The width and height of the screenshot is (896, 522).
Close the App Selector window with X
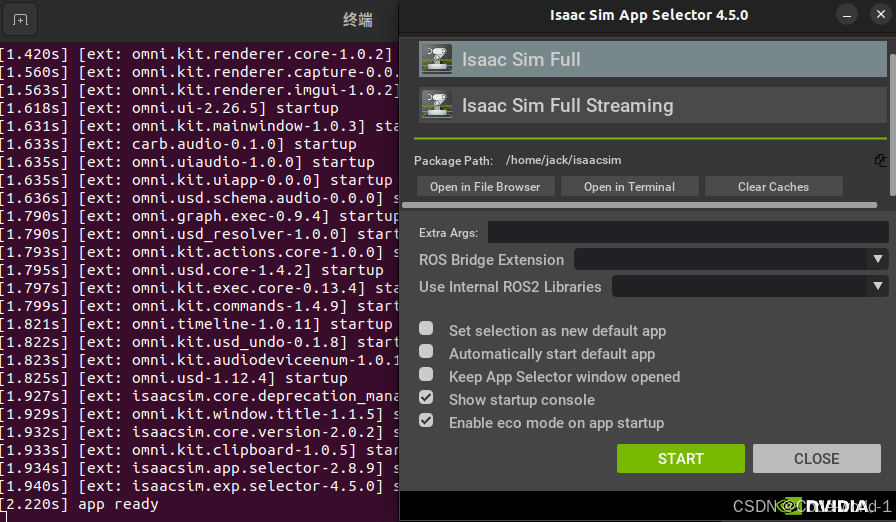click(881, 14)
